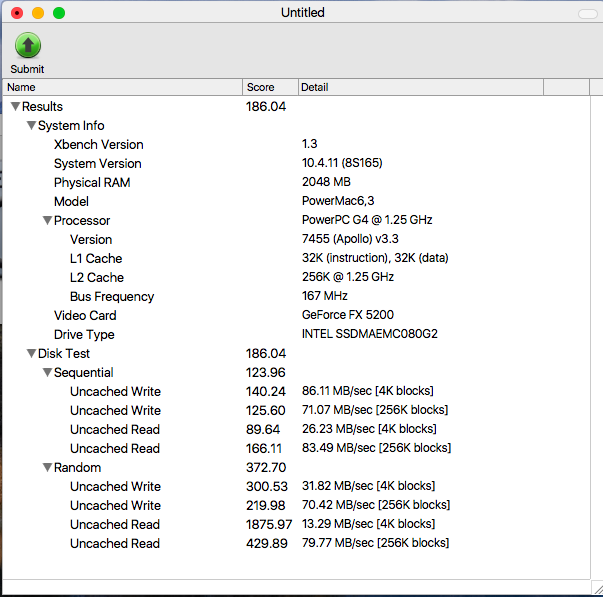Viewport: 603px width, 597px height.
Task: Select Random Uncached Read scoring 1875.97
Action: point(296,524)
